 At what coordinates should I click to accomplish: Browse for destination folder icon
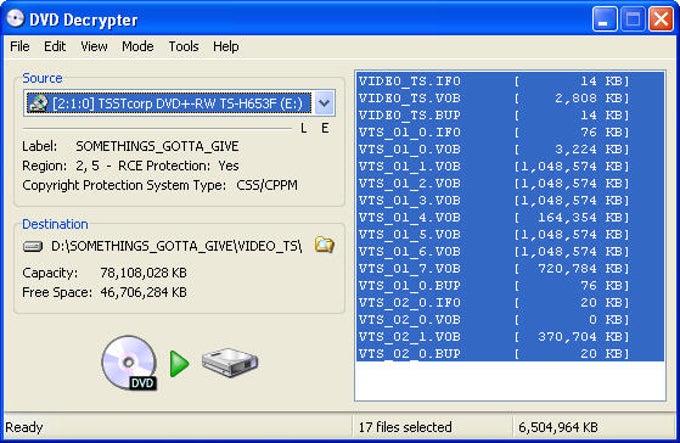(324, 245)
